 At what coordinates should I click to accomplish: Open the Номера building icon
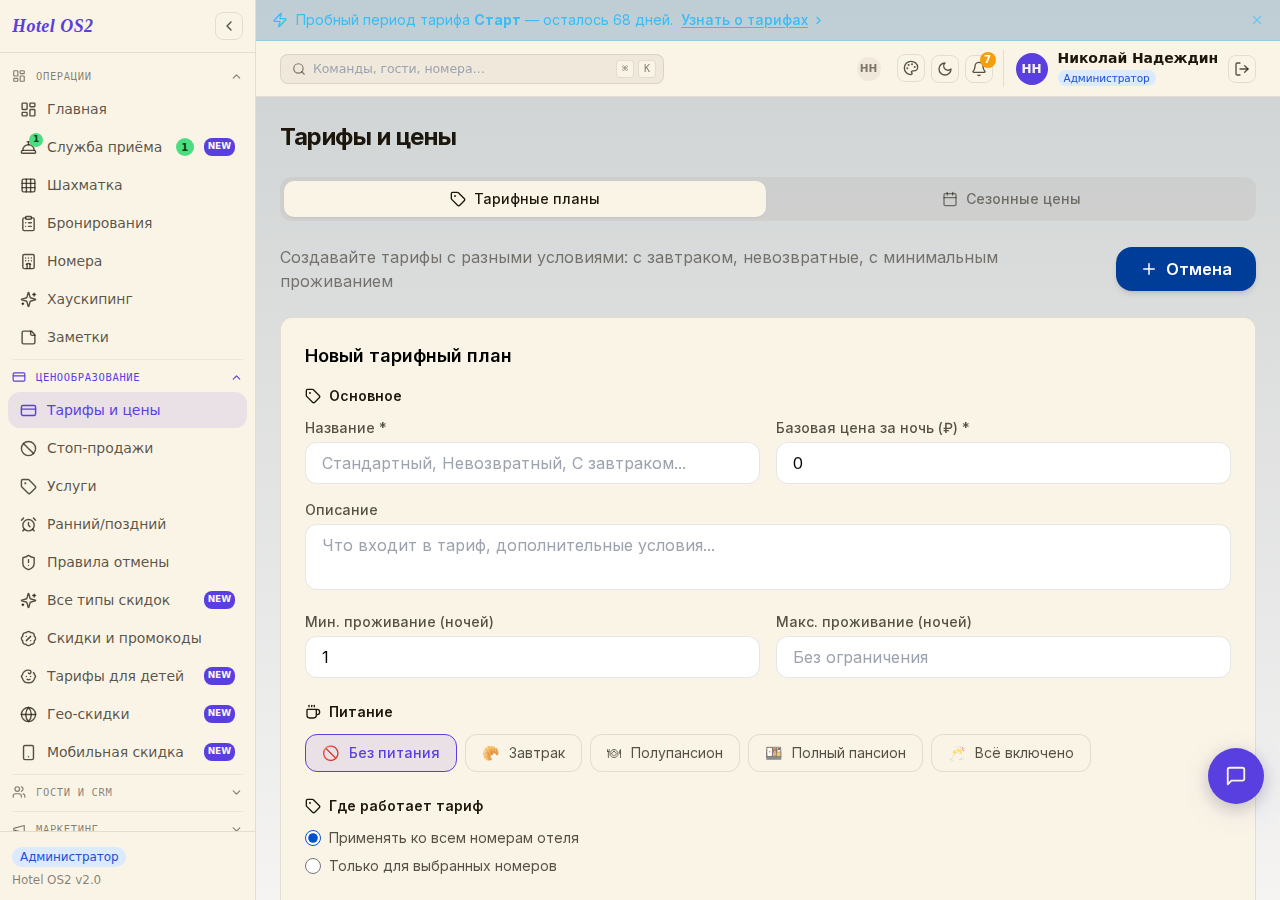coord(28,261)
